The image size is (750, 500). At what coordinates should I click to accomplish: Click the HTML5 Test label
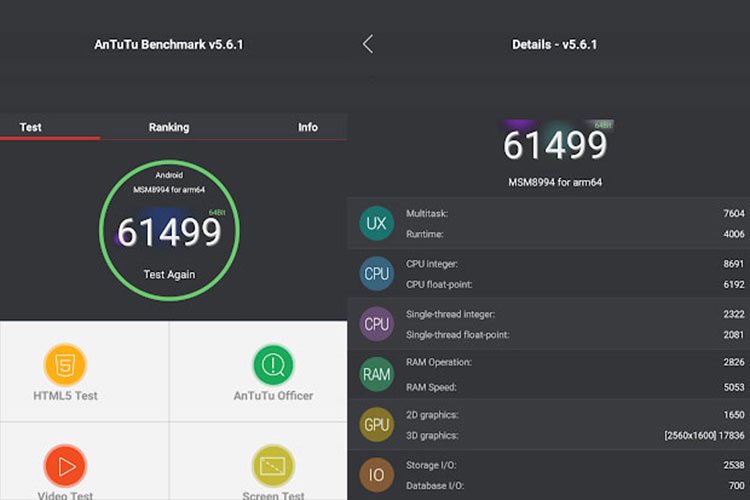click(65, 396)
